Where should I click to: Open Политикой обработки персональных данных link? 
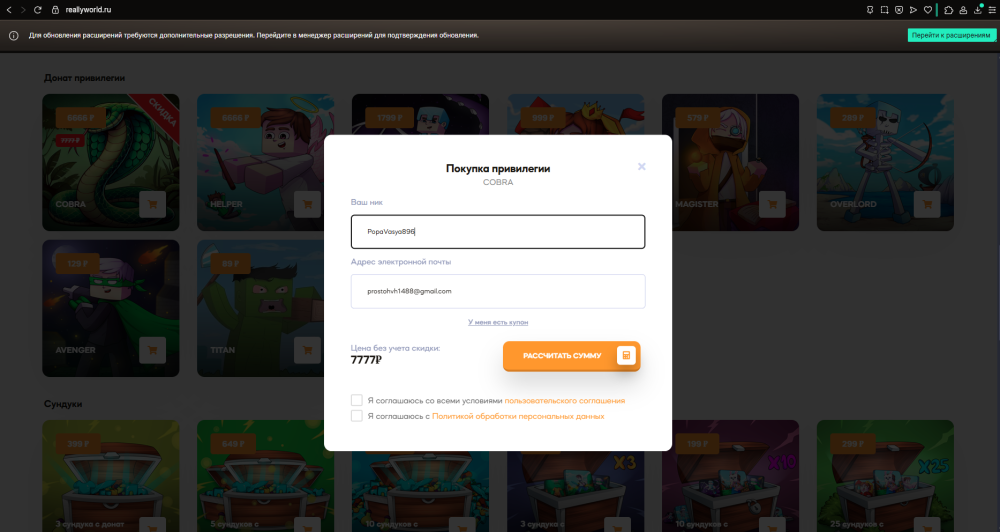pyautogui.click(x=518, y=416)
